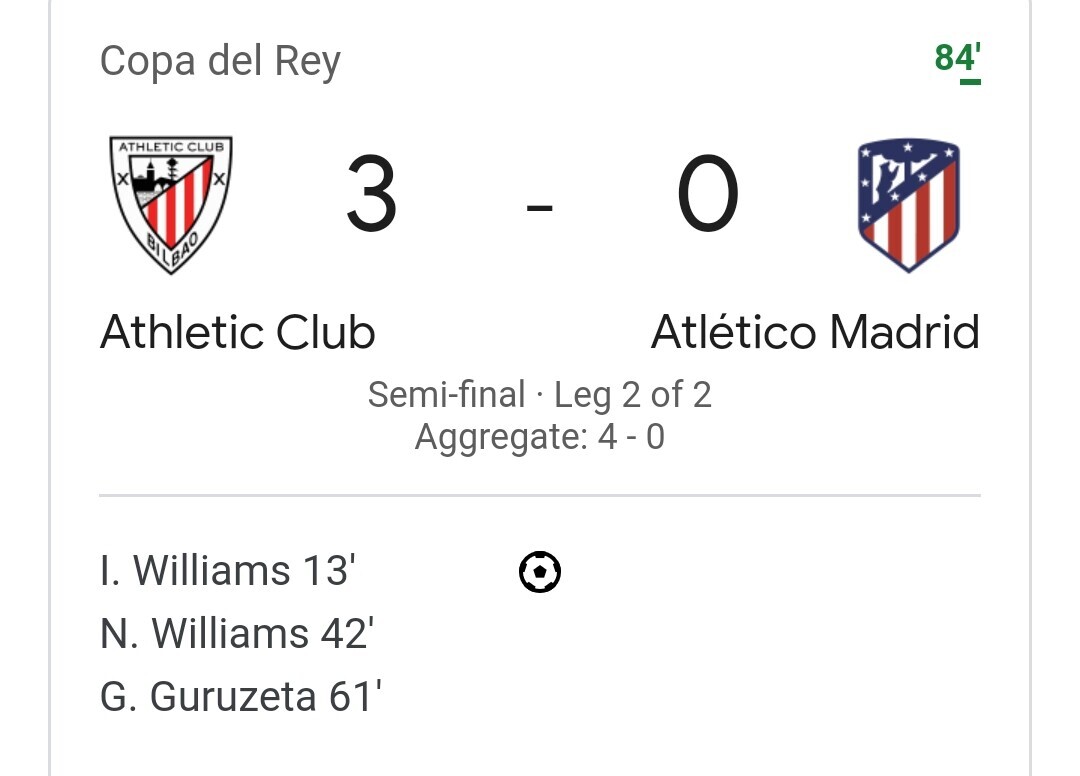This screenshot has height=776, width=1080.
Task: Open the Copa del Rey competition link
Action: [220, 61]
